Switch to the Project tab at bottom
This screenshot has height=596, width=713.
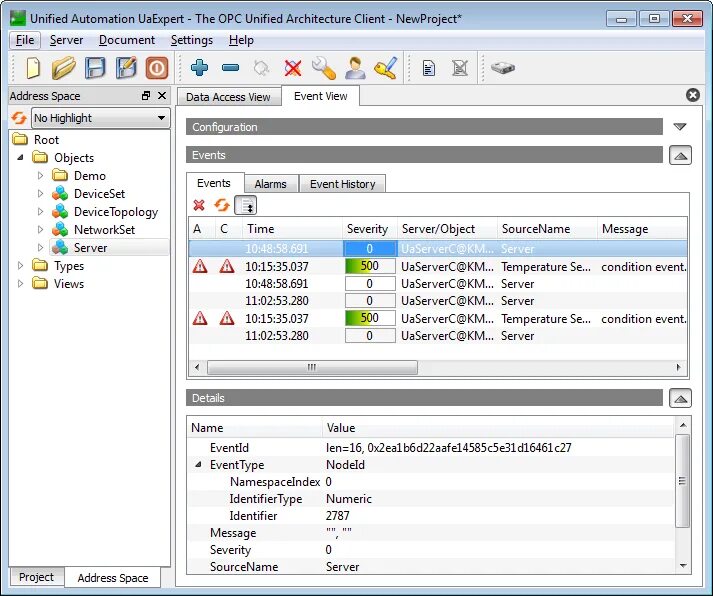(36, 577)
